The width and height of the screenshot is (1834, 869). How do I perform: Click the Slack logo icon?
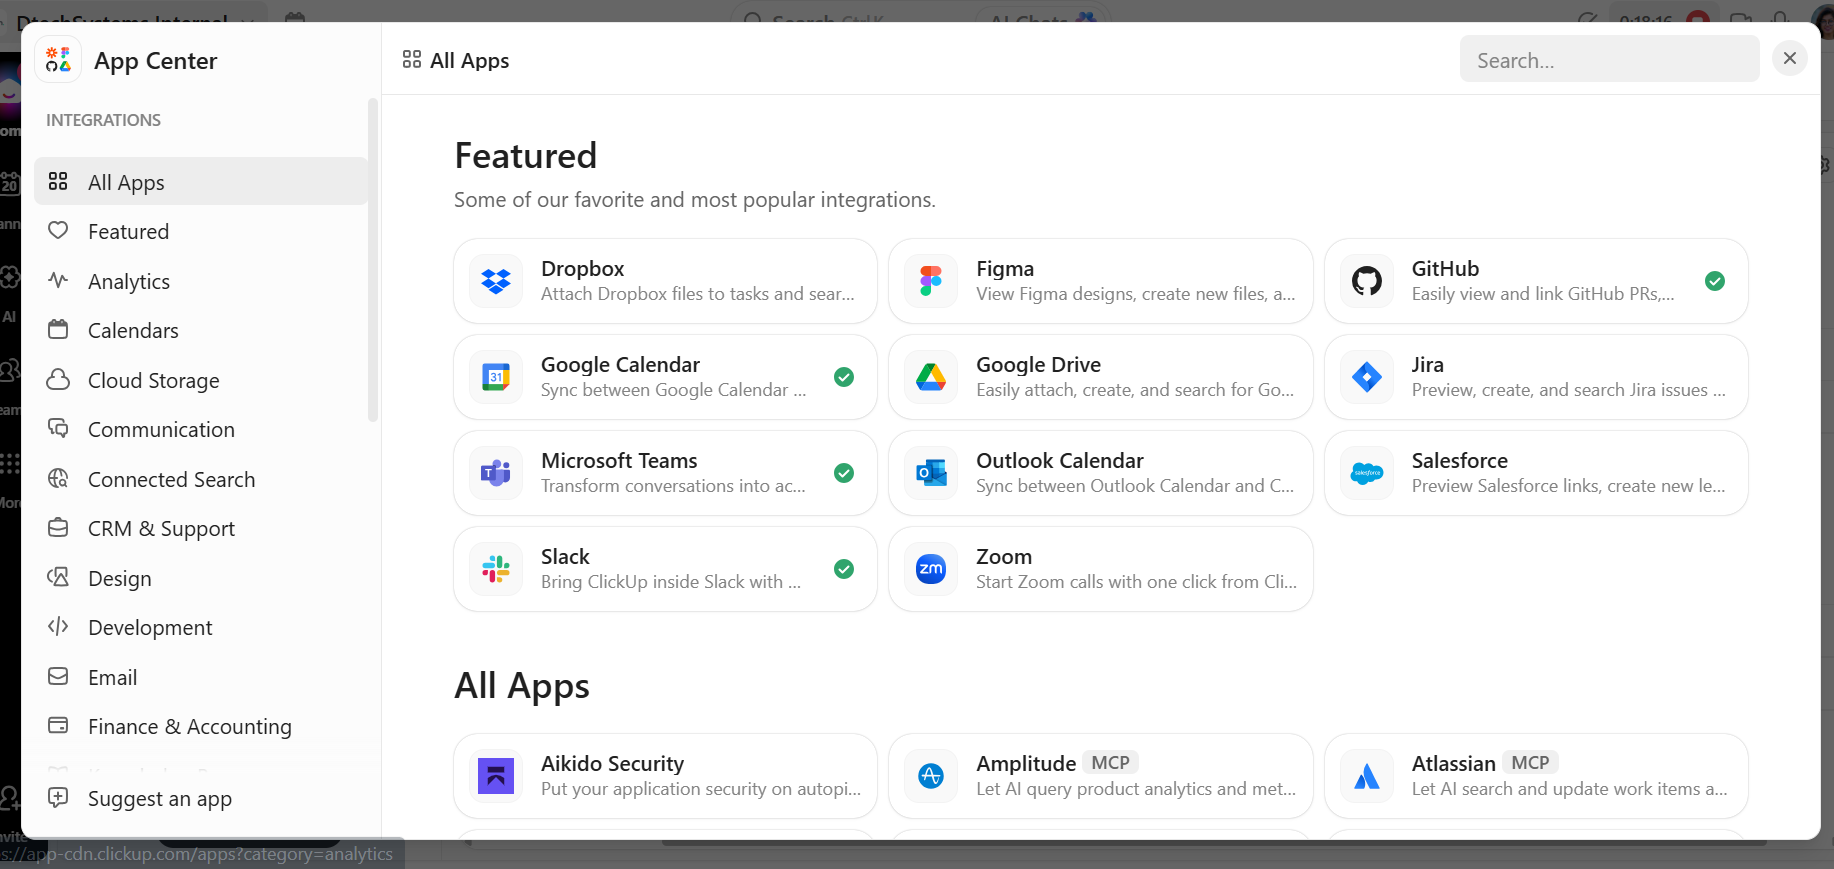click(496, 569)
